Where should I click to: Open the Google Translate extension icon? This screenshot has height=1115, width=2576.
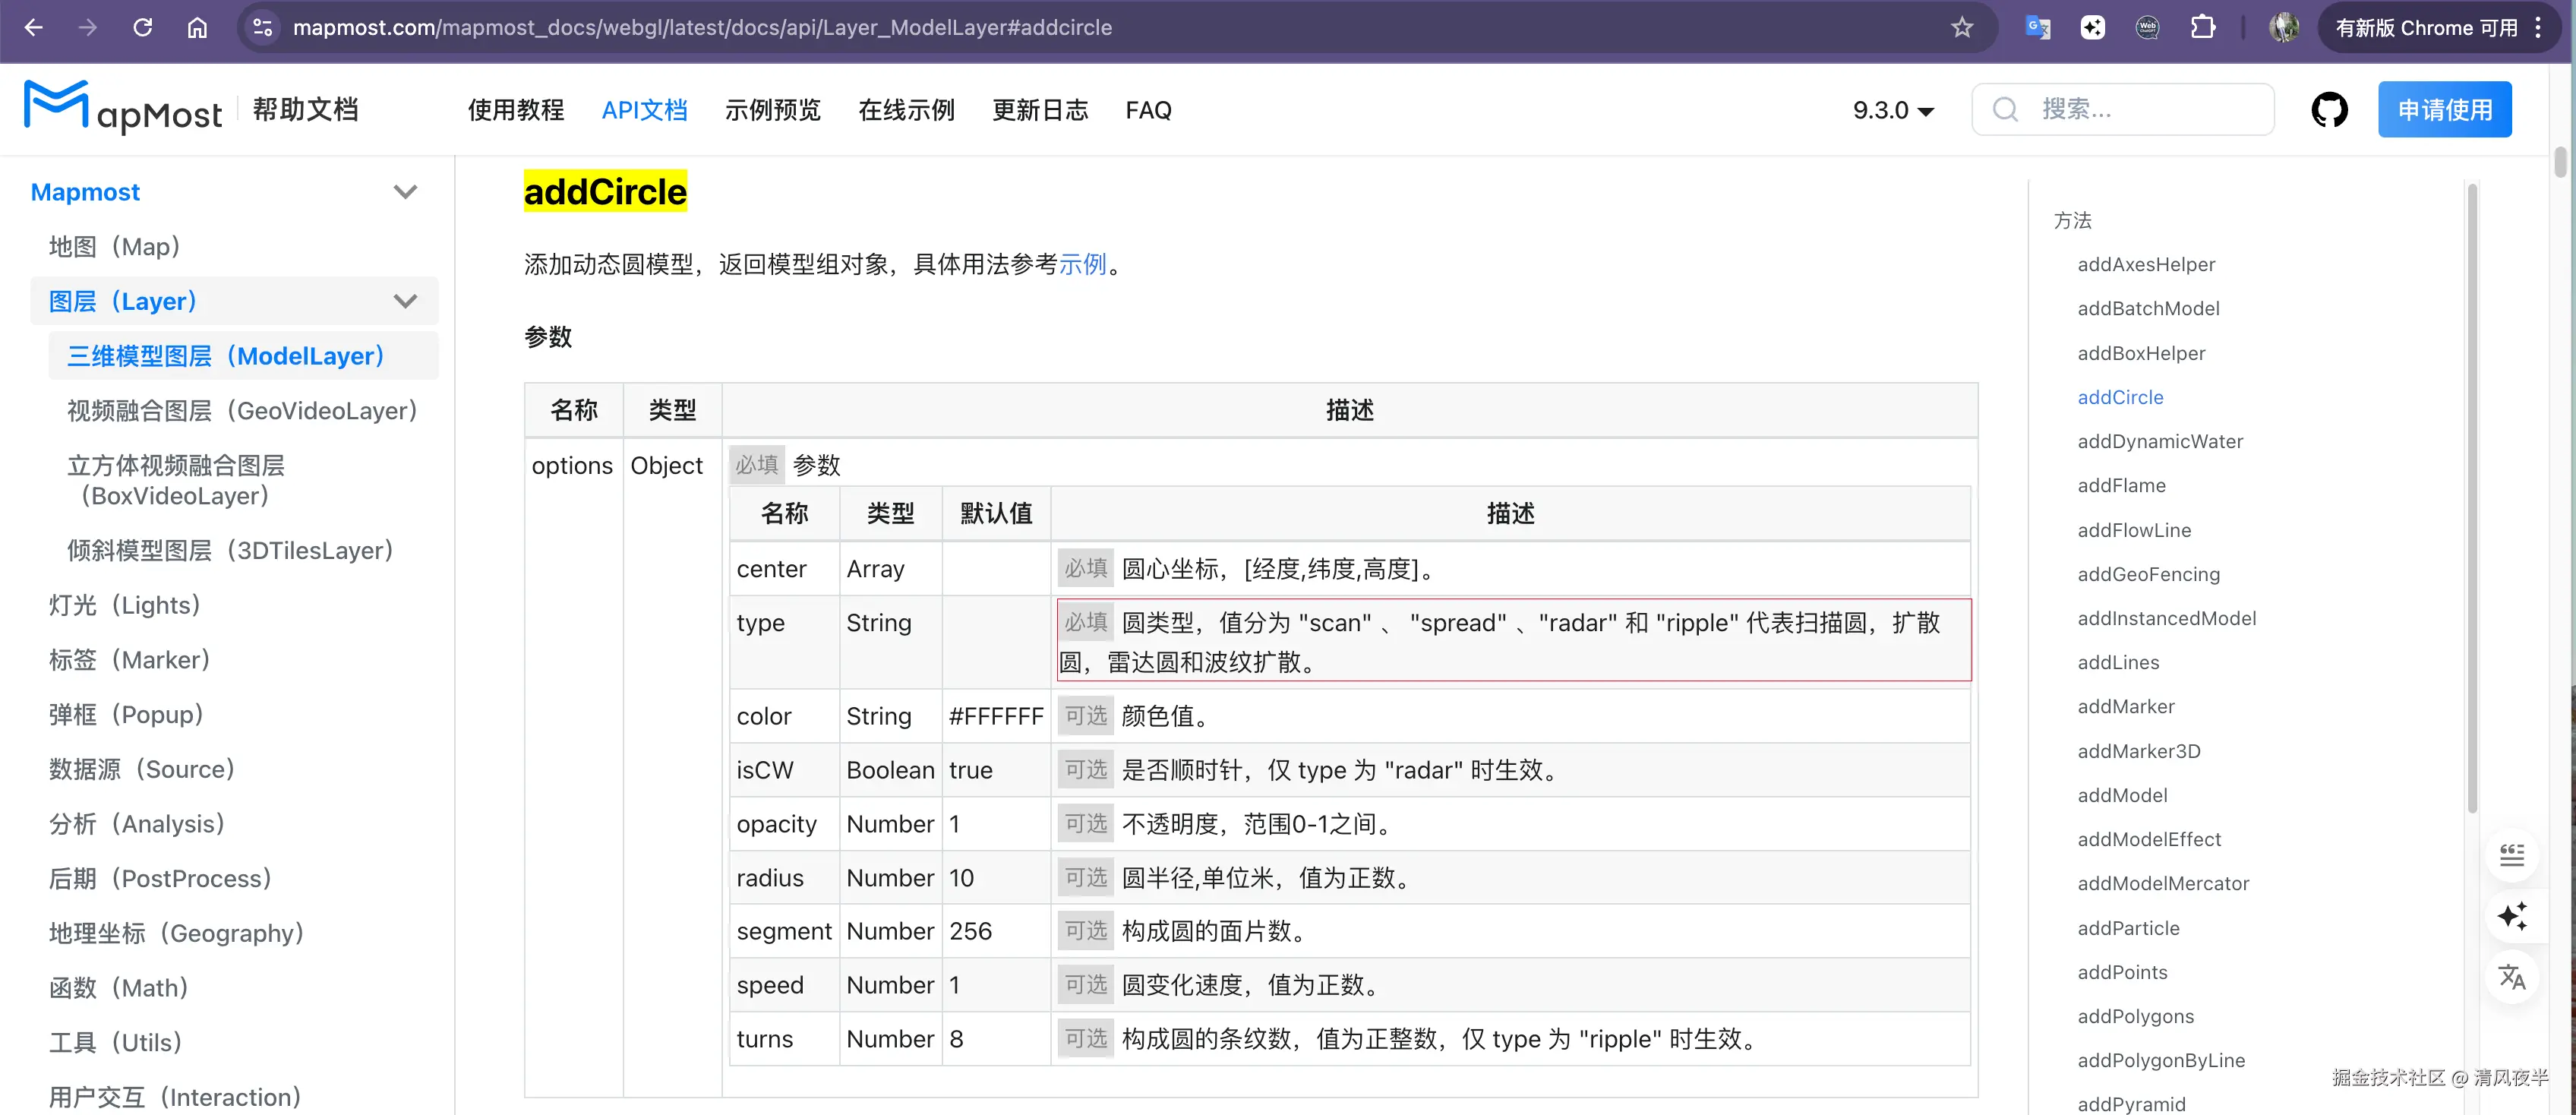tap(2037, 27)
